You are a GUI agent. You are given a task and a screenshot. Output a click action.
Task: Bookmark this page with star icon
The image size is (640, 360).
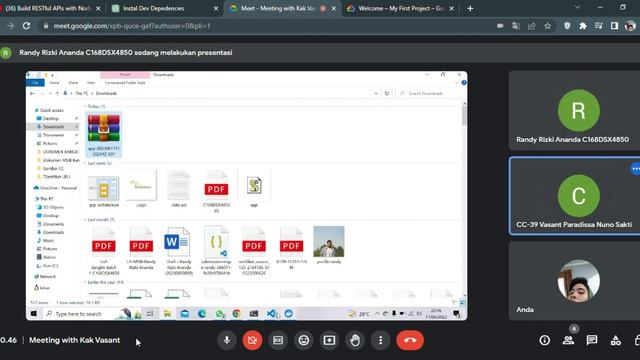click(x=547, y=26)
